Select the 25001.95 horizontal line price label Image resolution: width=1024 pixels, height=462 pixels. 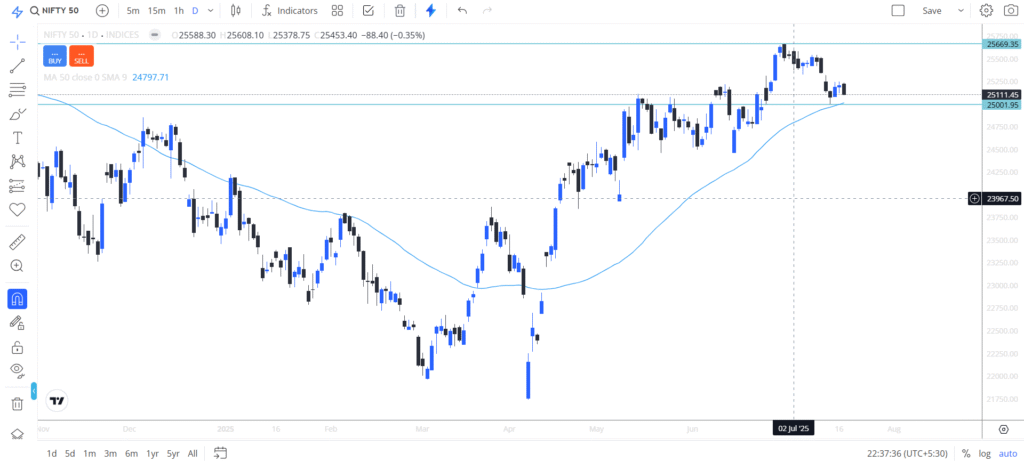tap(1003, 105)
